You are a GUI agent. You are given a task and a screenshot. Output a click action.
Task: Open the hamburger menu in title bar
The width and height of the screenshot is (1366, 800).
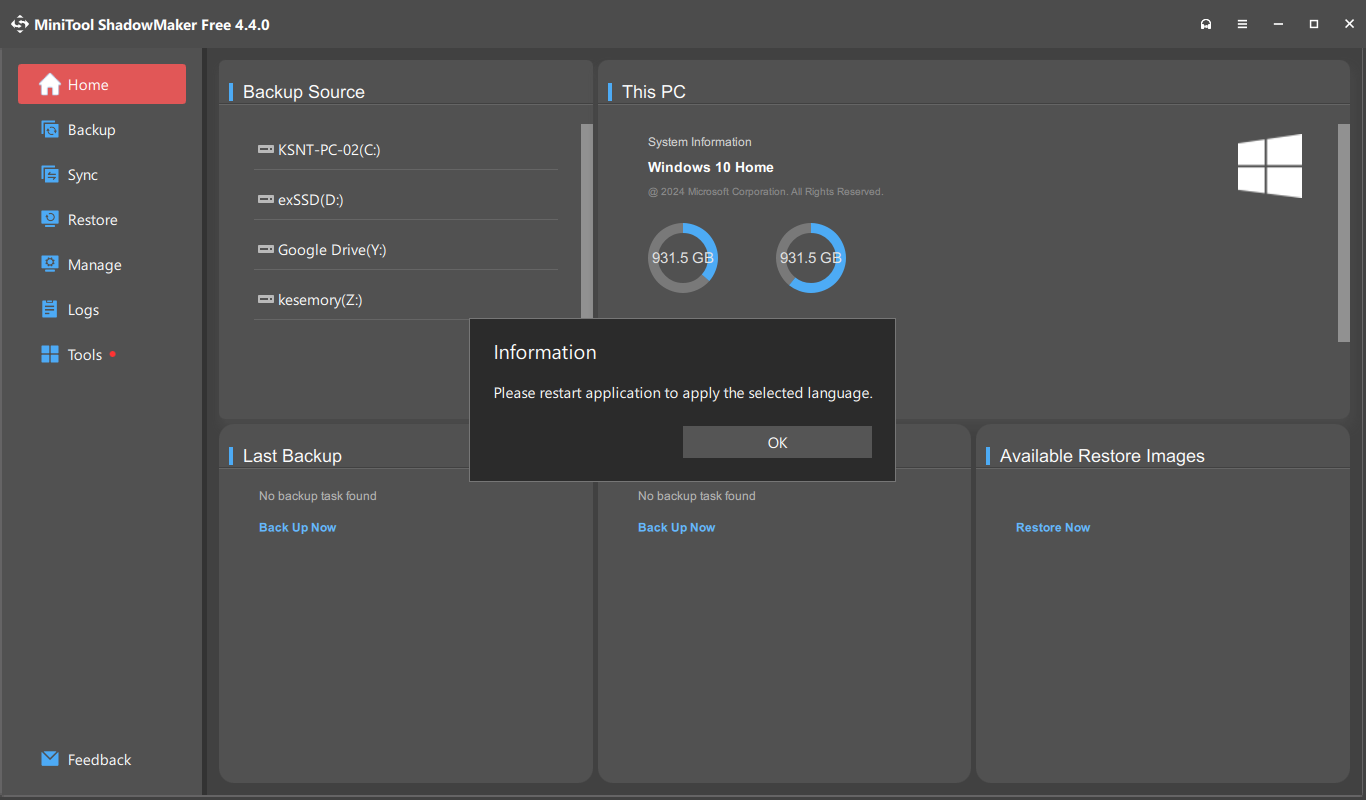click(x=1242, y=24)
